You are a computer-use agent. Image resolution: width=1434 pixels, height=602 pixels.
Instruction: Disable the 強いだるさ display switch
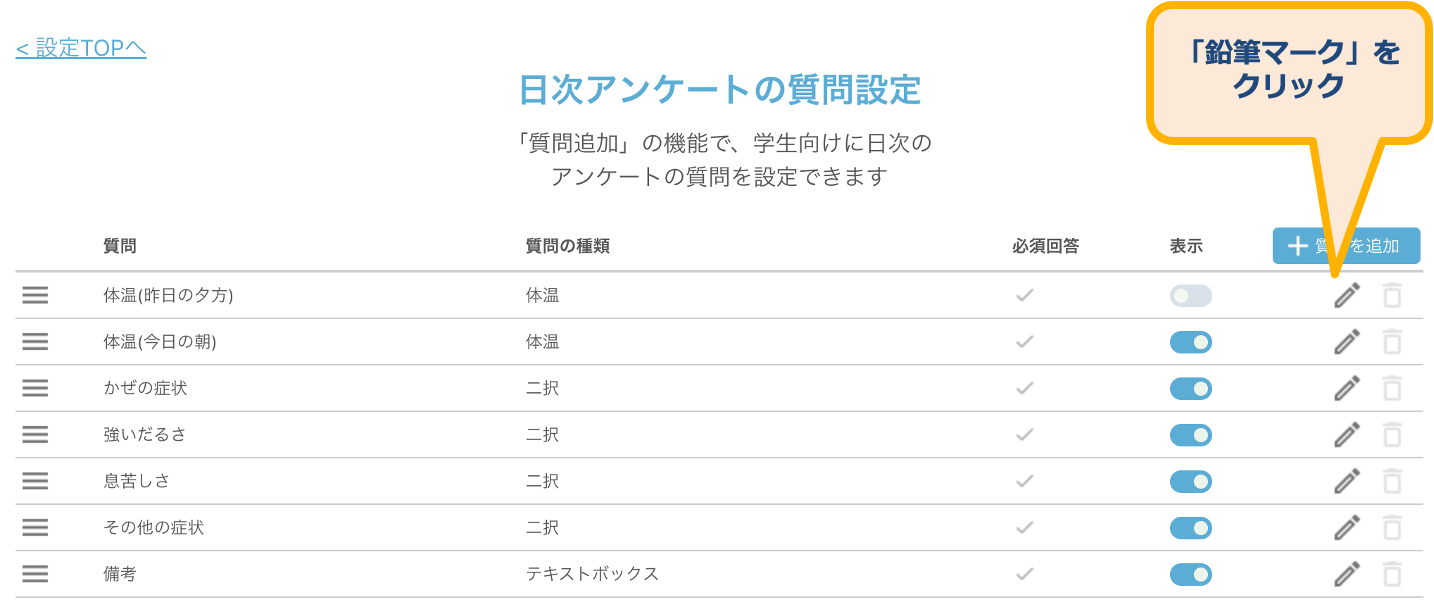tap(1190, 435)
